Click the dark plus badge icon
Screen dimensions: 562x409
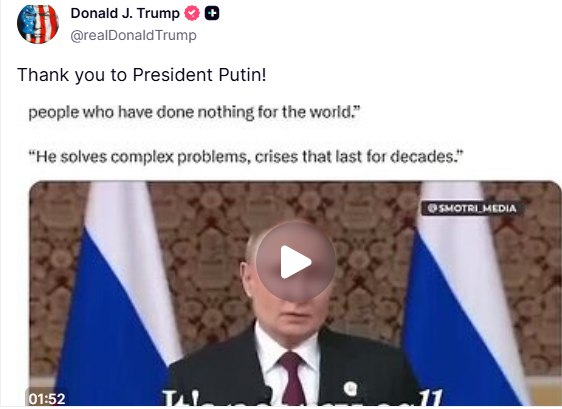[212, 14]
